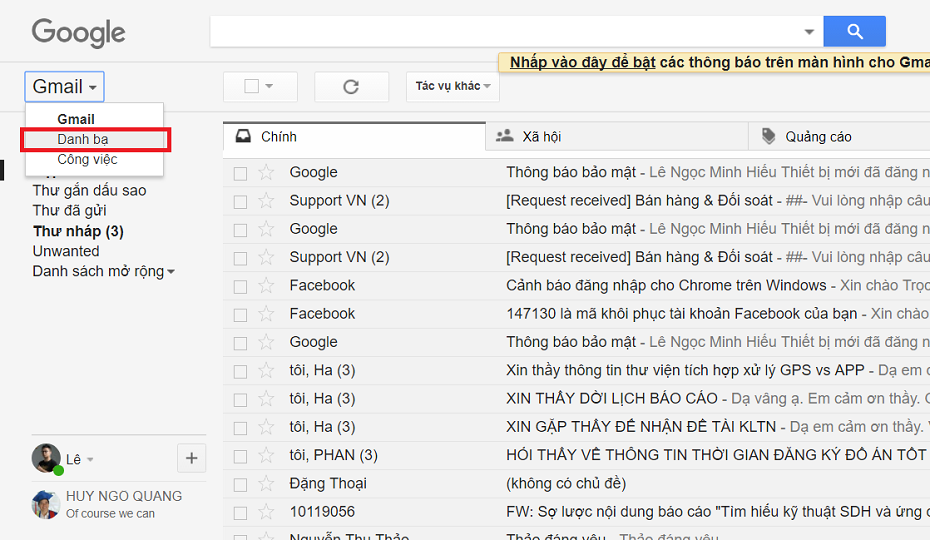The image size is (930, 540).
Task: Click the desktop notification enable link
Action: 582,62
